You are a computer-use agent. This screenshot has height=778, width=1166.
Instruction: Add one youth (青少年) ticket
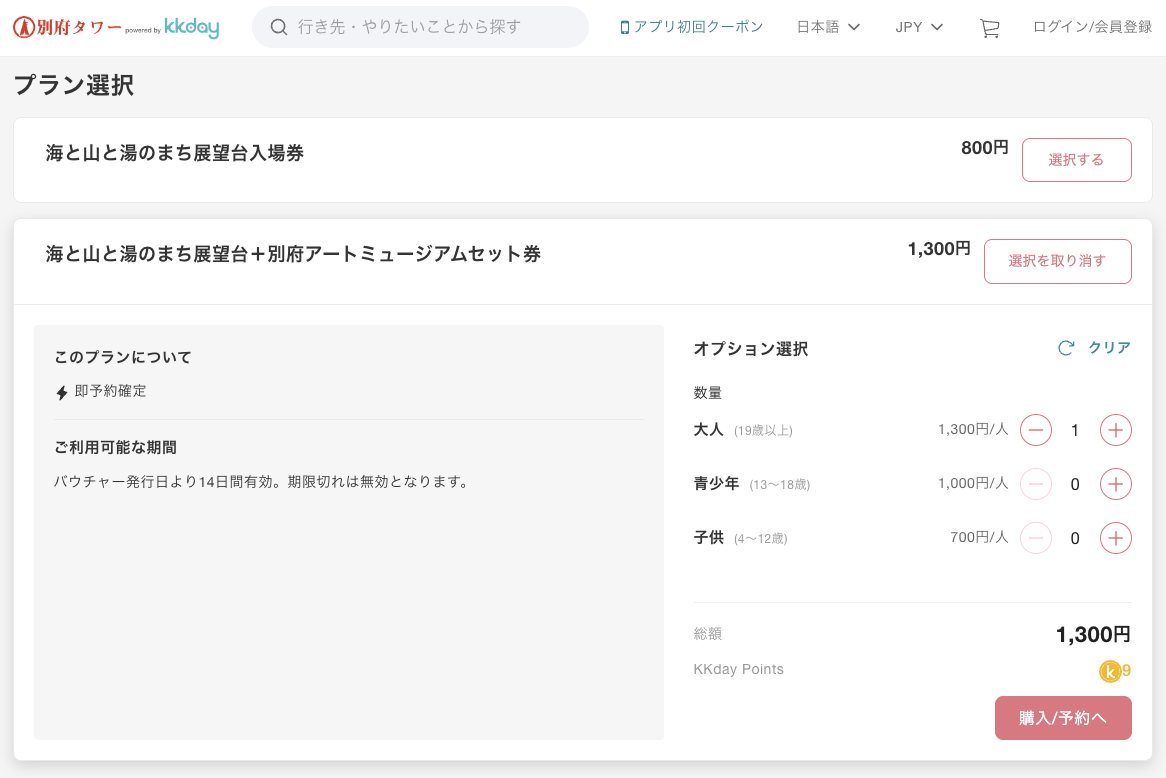click(1115, 484)
